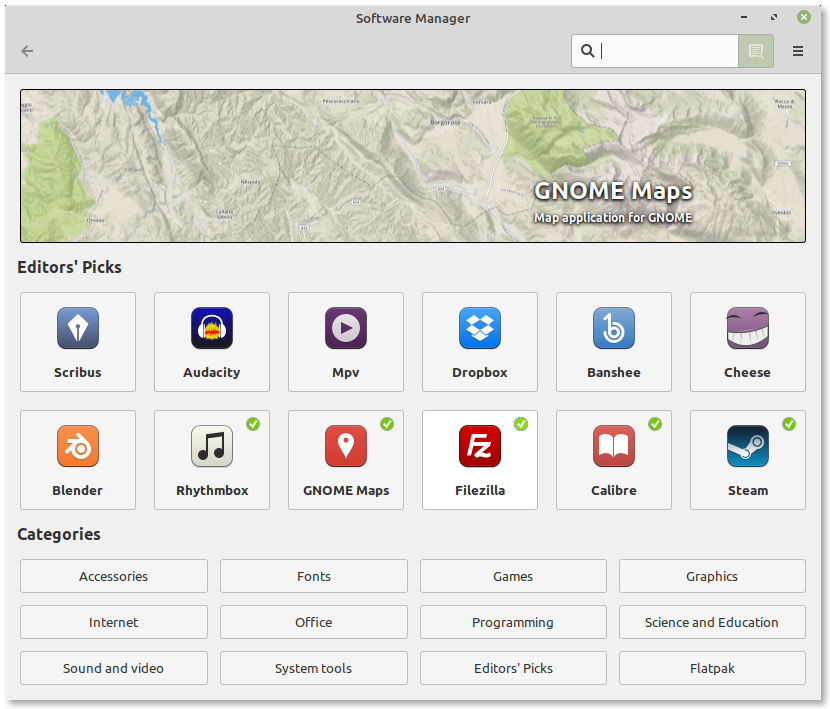Viewport: 830px width, 709px height.
Task: Open the Filezilla app tile
Action: pyautogui.click(x=480, y=460)
